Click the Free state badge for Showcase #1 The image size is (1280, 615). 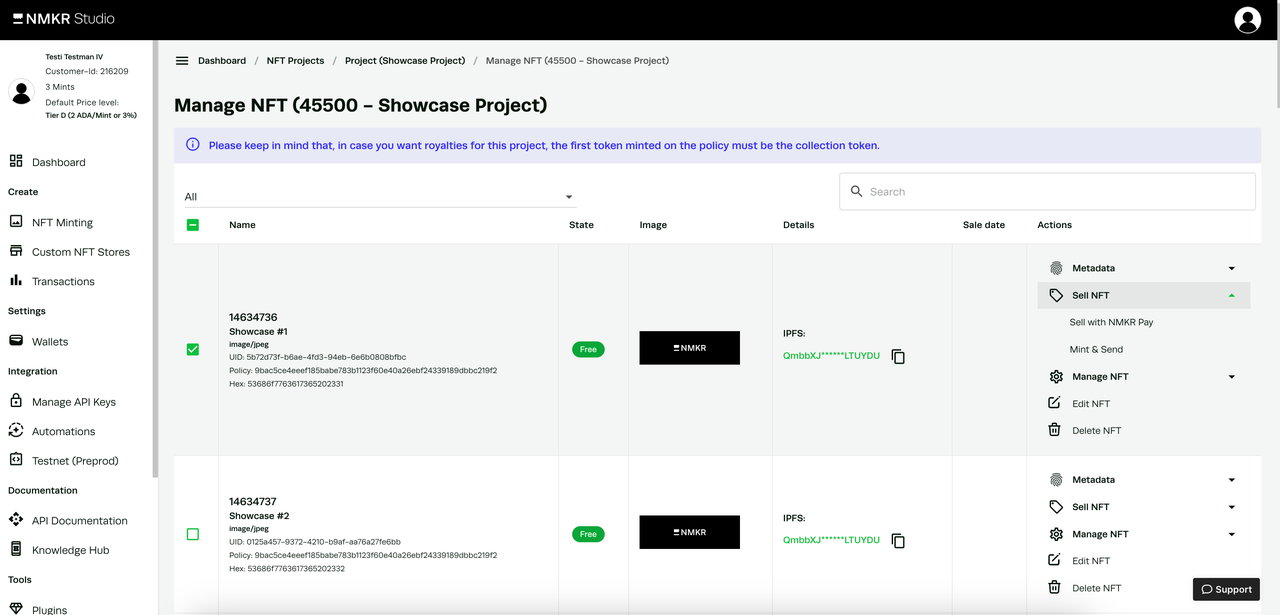pos(588,349)
